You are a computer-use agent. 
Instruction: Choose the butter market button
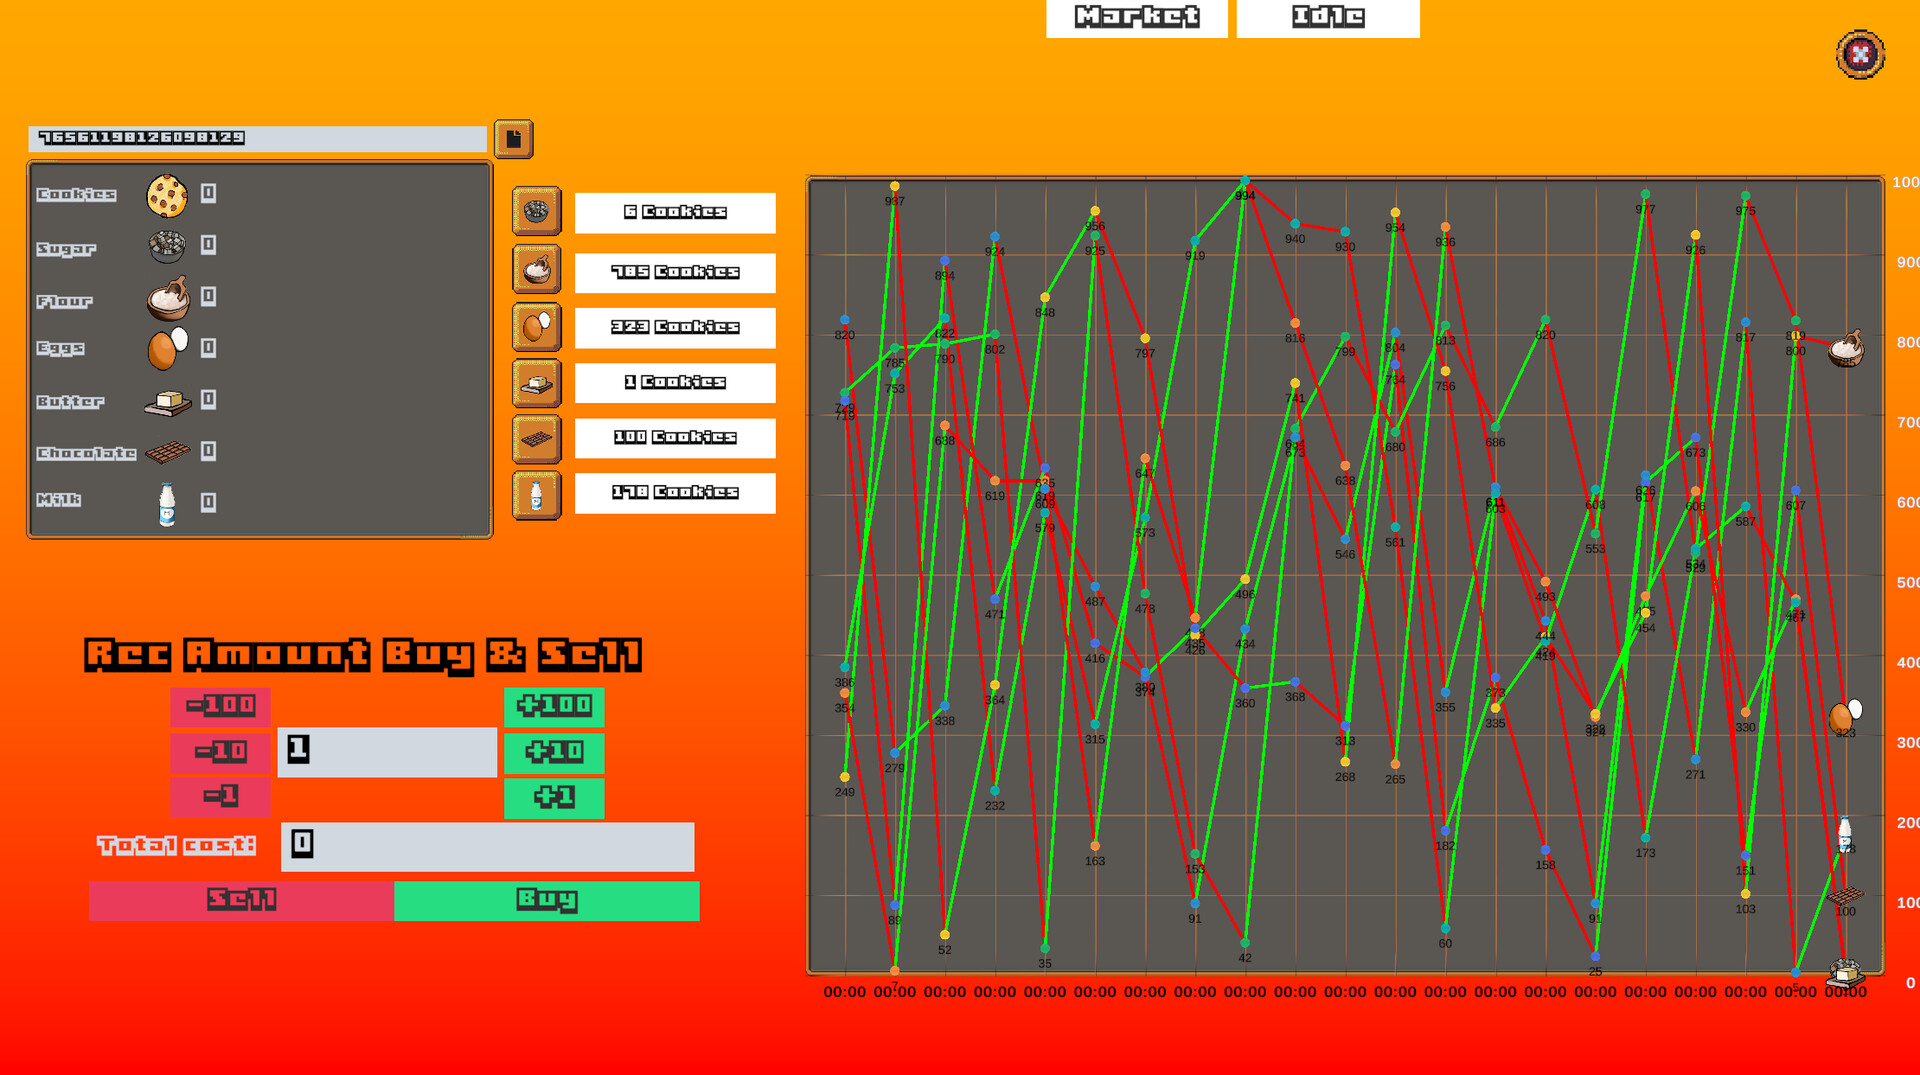(536, 383)
